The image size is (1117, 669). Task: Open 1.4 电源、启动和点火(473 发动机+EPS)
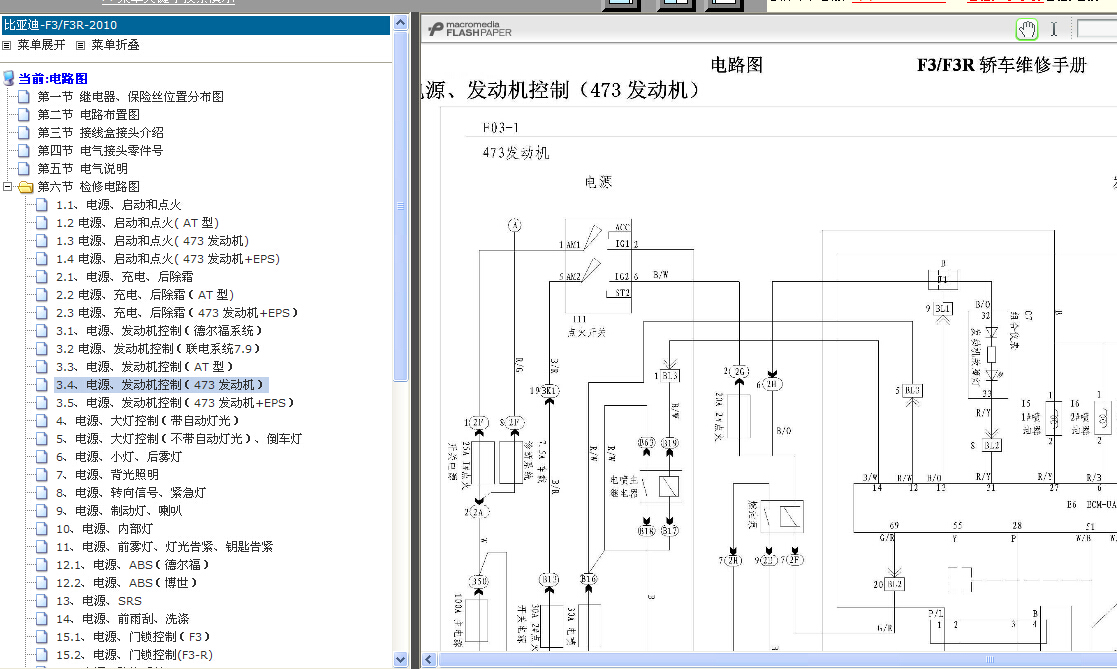[x=167, y=259]
